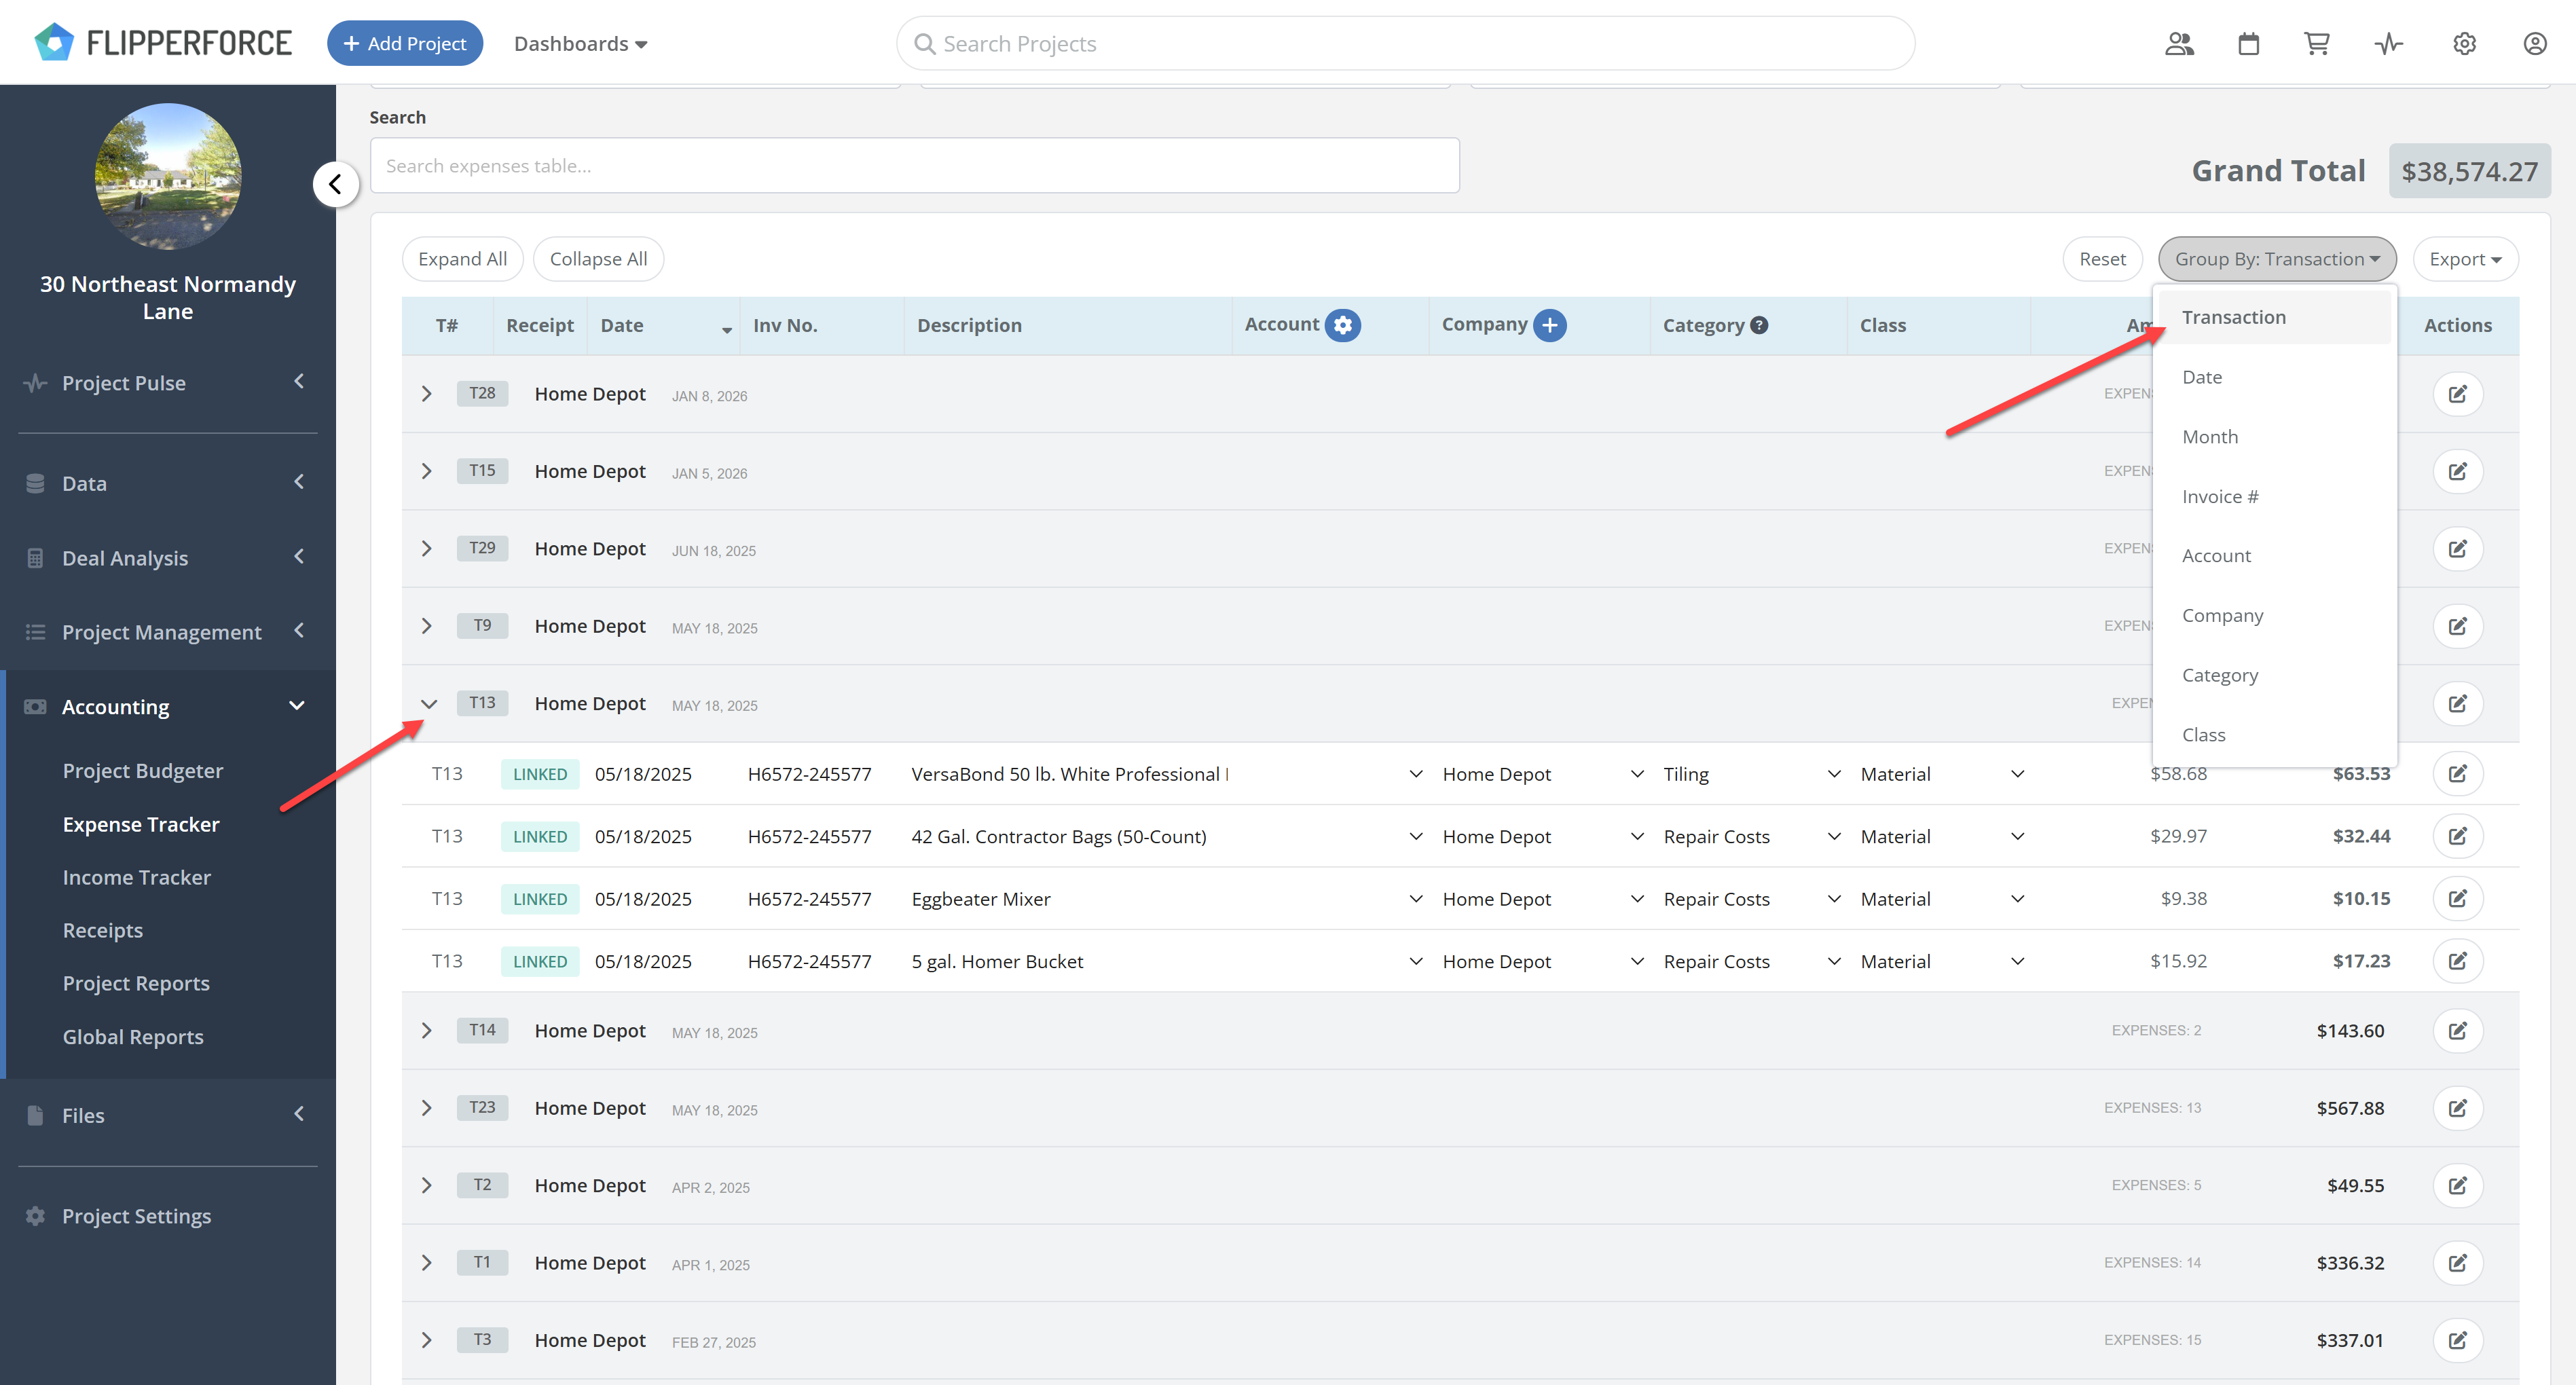This screenshot has height=1385, width=2576.
Task: Click the Expand All button
Action: click(462, 259)
